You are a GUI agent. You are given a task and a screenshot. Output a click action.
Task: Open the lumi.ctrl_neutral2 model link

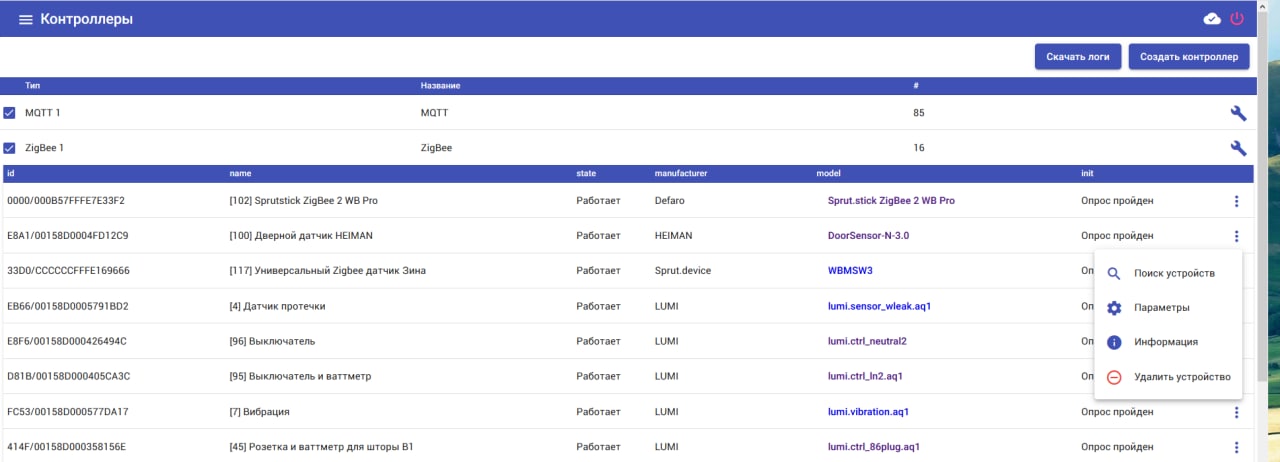pyautogui.click(x=867, y=341)
